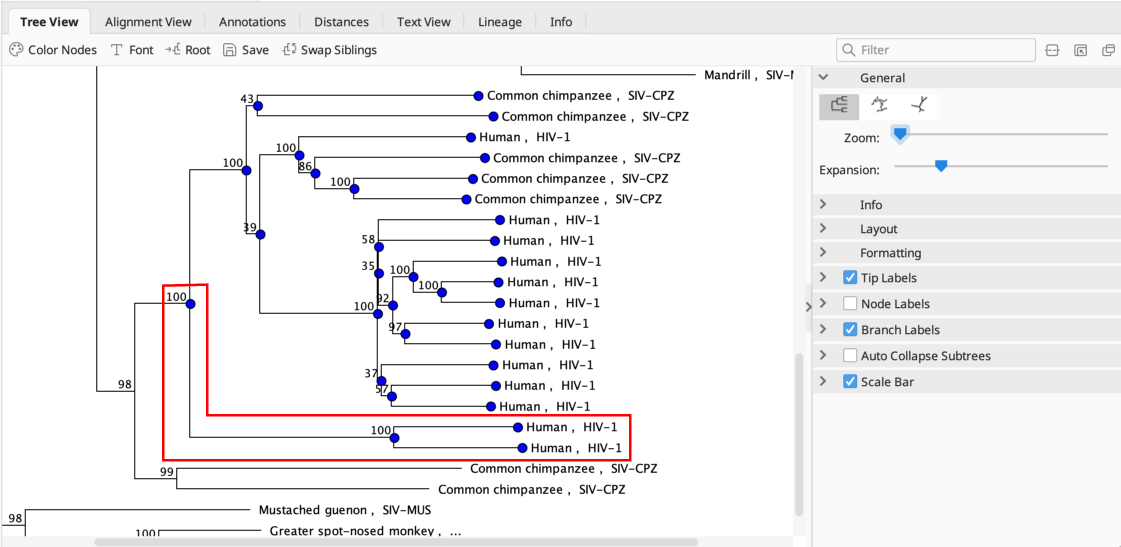Choose the unrooted radial tree layout icon
1121x547 pixels.
918,105
